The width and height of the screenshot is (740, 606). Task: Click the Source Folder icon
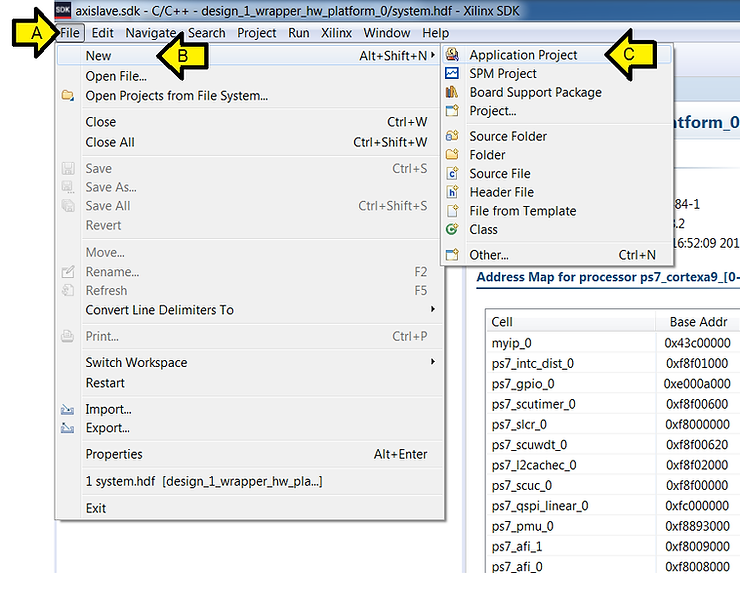452,136
